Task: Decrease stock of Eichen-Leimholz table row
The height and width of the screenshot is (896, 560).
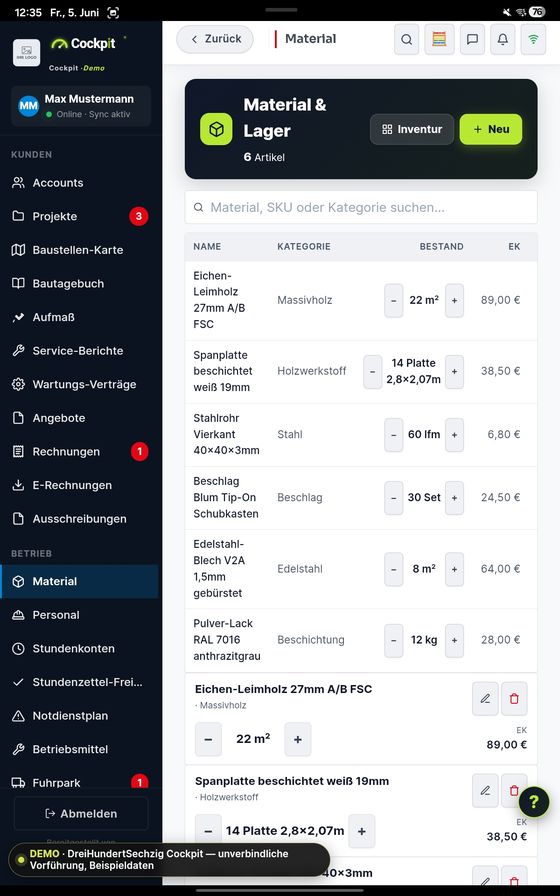Action: (394, 301)
